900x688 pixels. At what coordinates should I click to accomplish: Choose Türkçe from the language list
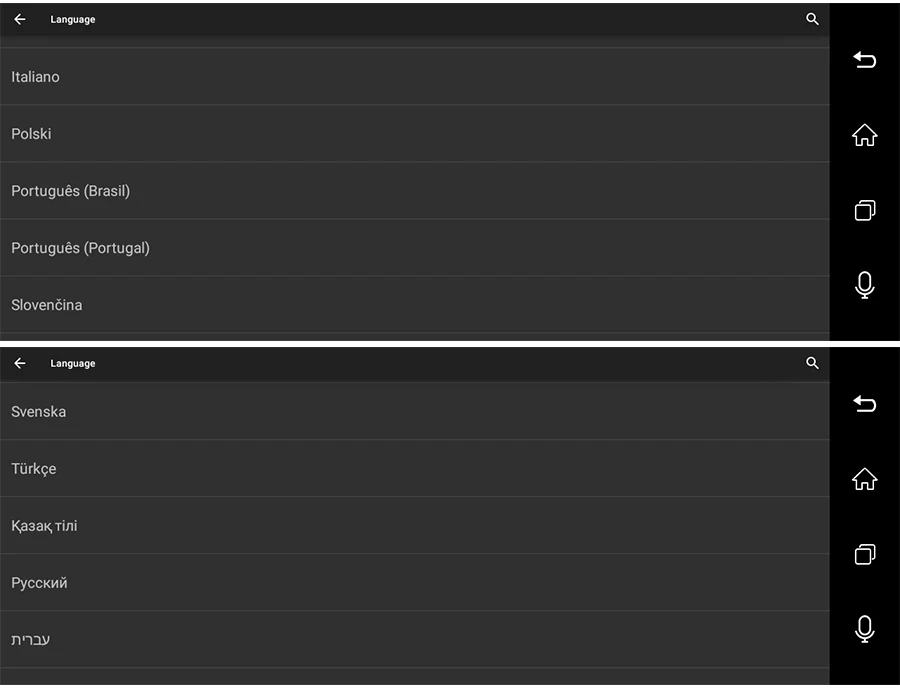(414, 468)
